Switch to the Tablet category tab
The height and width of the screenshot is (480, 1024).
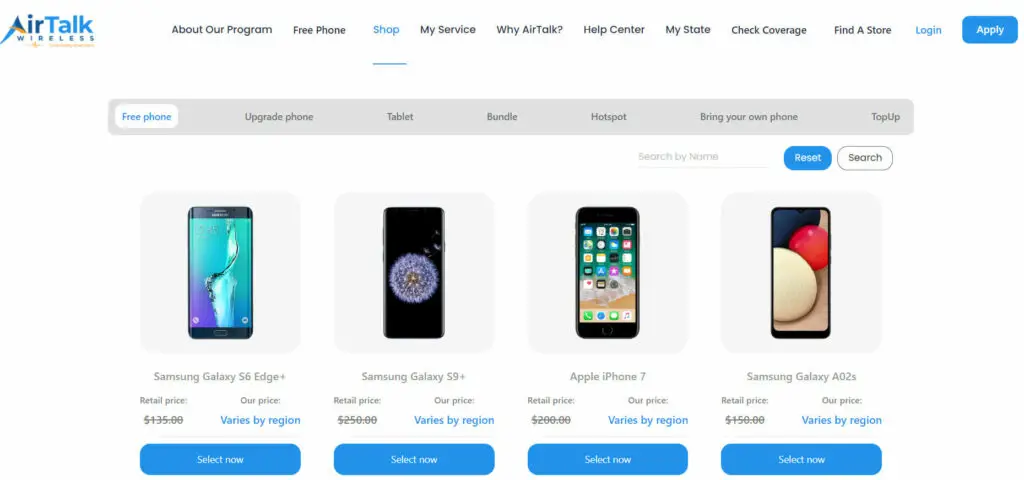coord(400,117)
